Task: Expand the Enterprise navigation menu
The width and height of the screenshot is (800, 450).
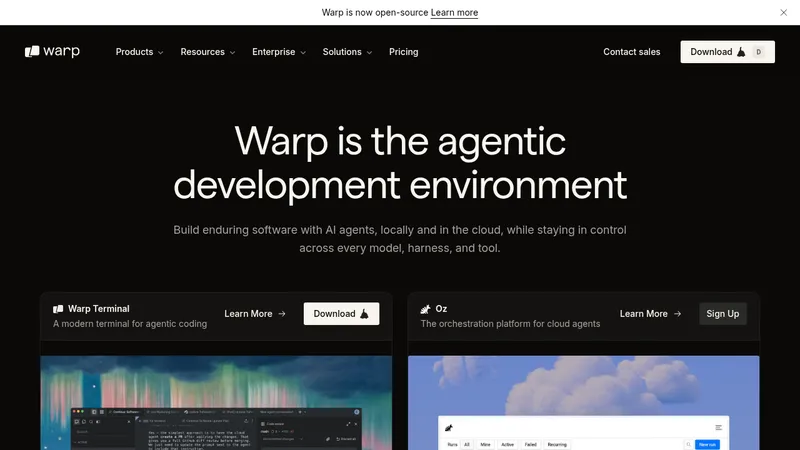Action: (x=279, y=52)
